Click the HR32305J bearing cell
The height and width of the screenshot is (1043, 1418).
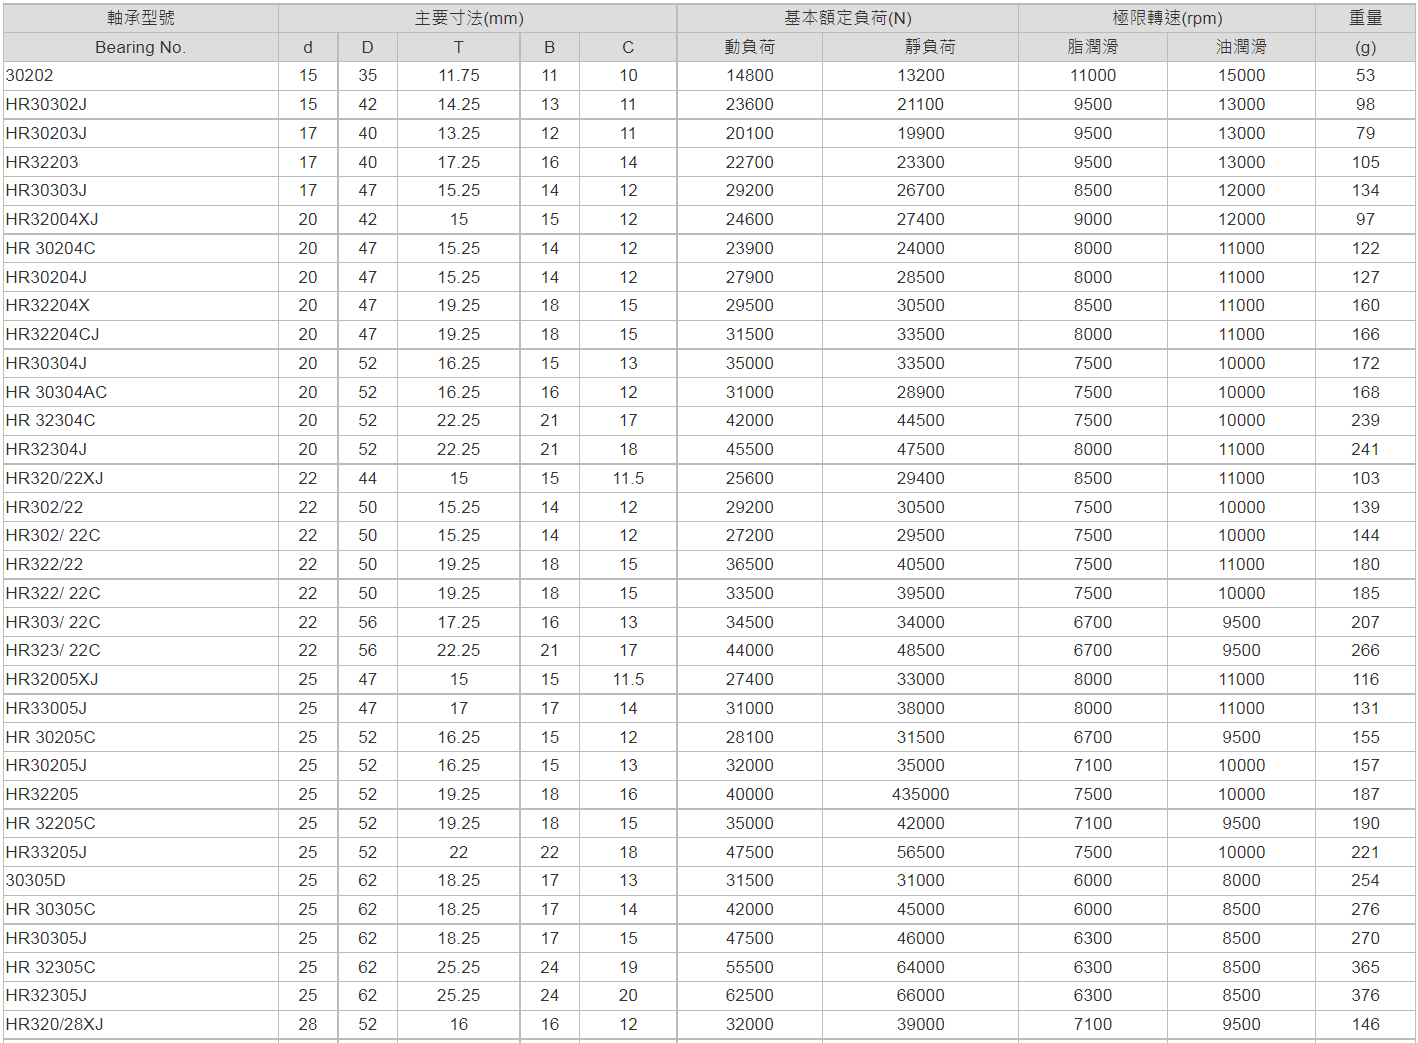coord(46,995)
